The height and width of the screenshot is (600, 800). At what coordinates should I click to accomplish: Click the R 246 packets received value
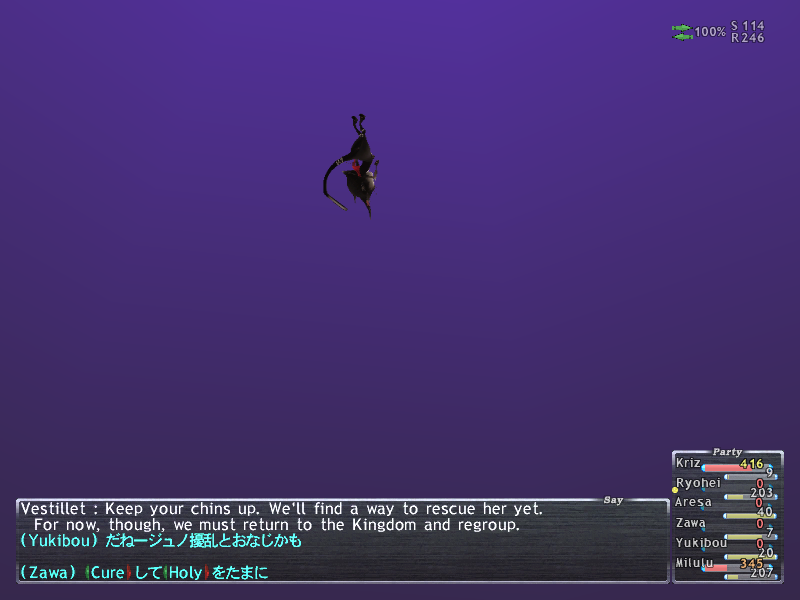tap(747, 38)
